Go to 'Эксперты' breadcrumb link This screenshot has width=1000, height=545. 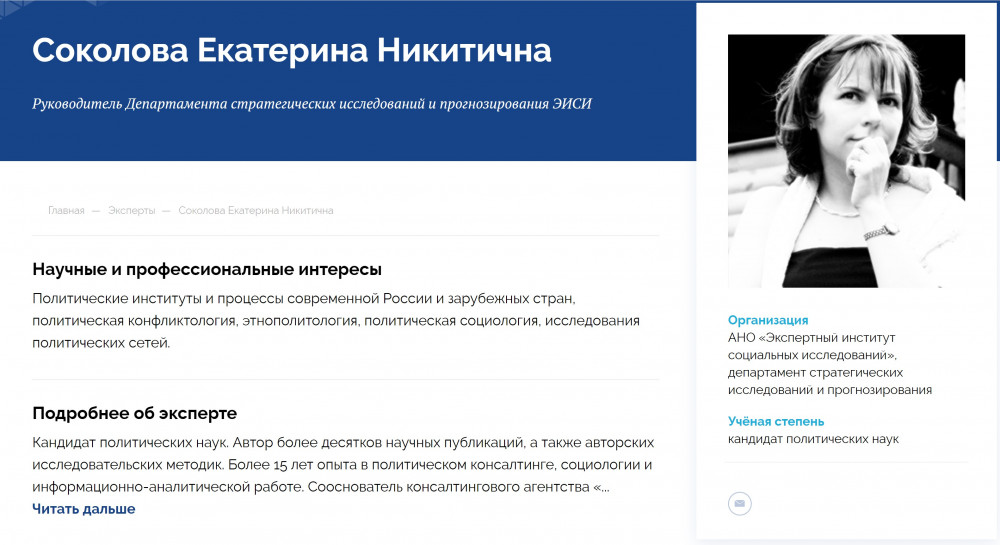(131, 210)
